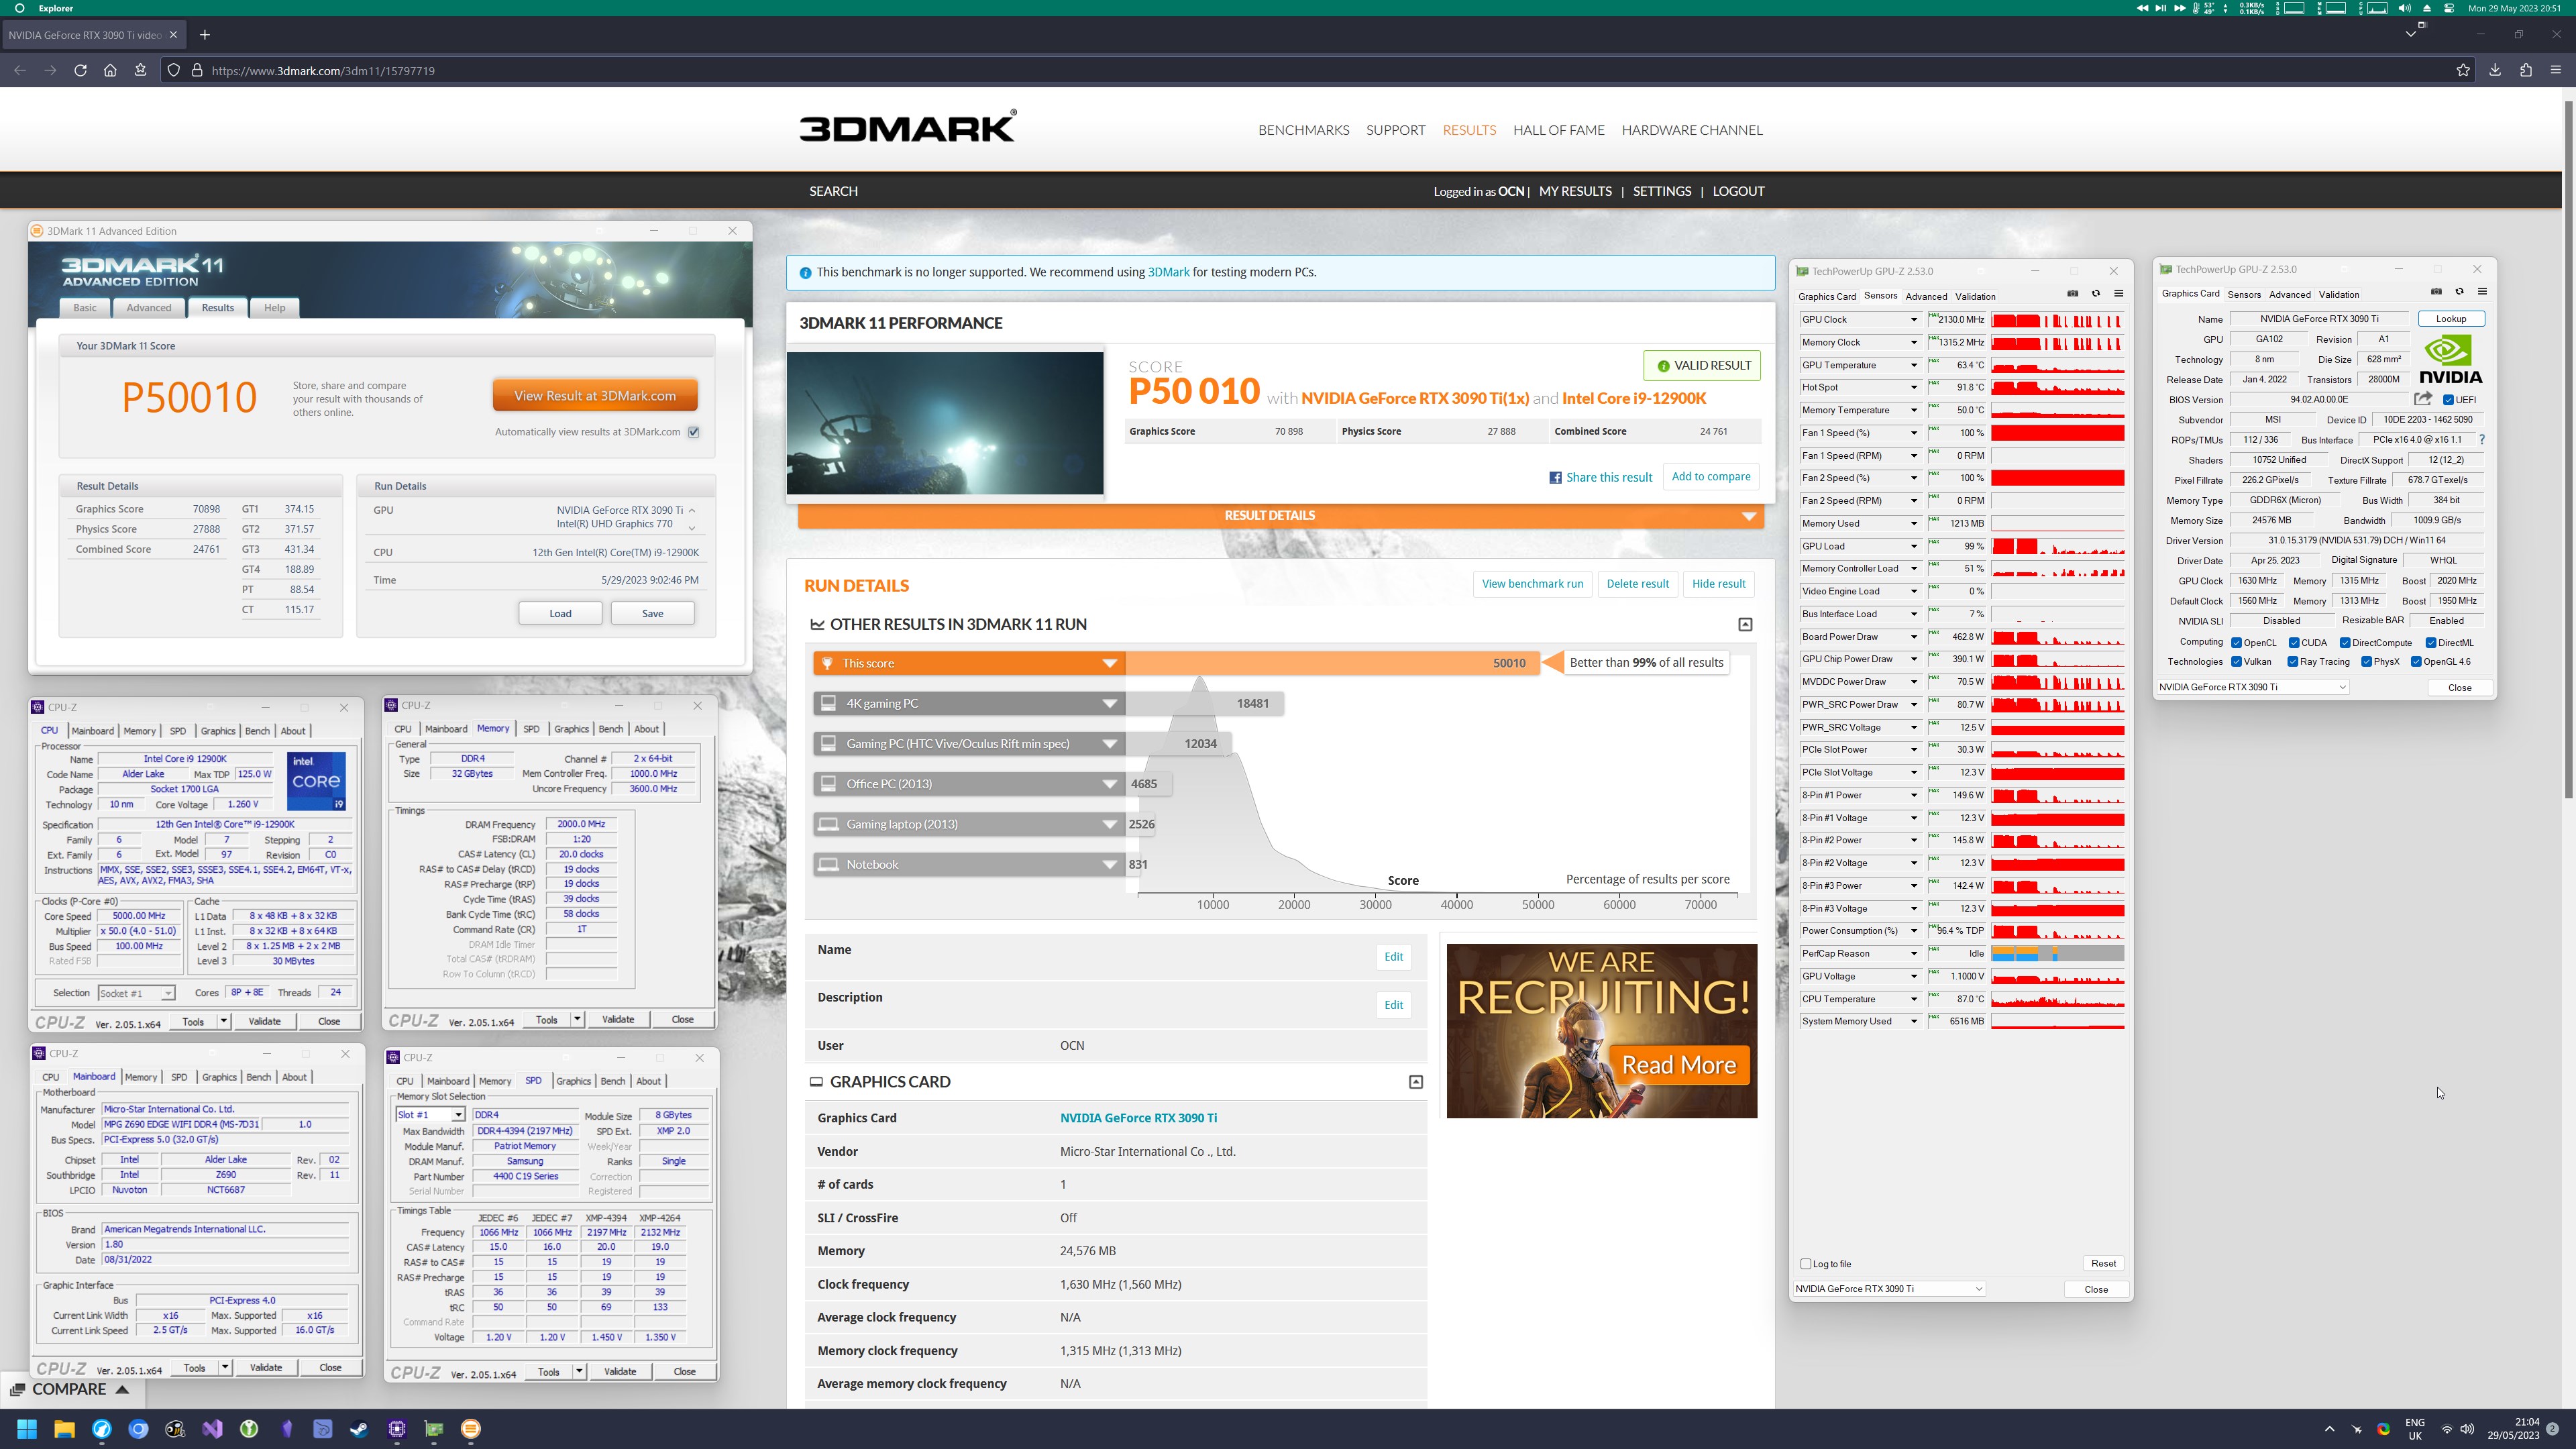This screenshot has height=1449, width=2576.
Task: Bookmark this page with the star icon
Action: (x=2463, y=70)
